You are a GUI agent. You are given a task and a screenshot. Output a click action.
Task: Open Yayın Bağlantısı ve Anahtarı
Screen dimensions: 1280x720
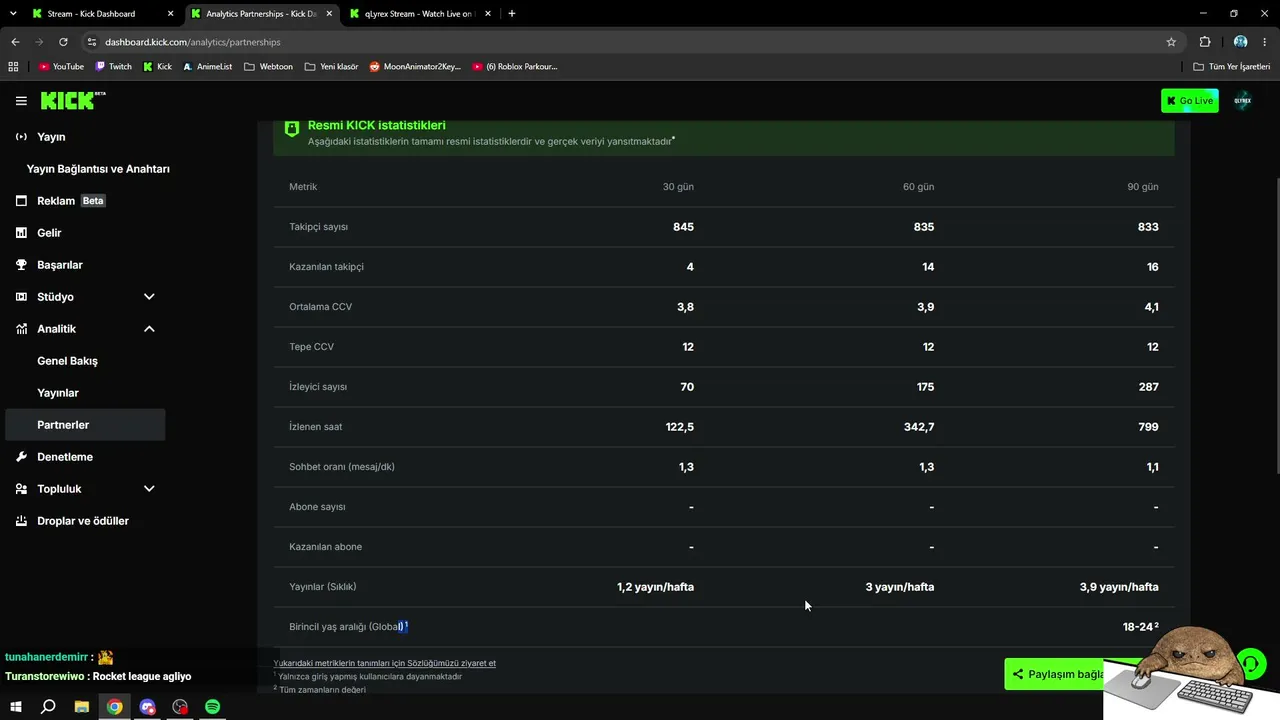tap(98, 169)
